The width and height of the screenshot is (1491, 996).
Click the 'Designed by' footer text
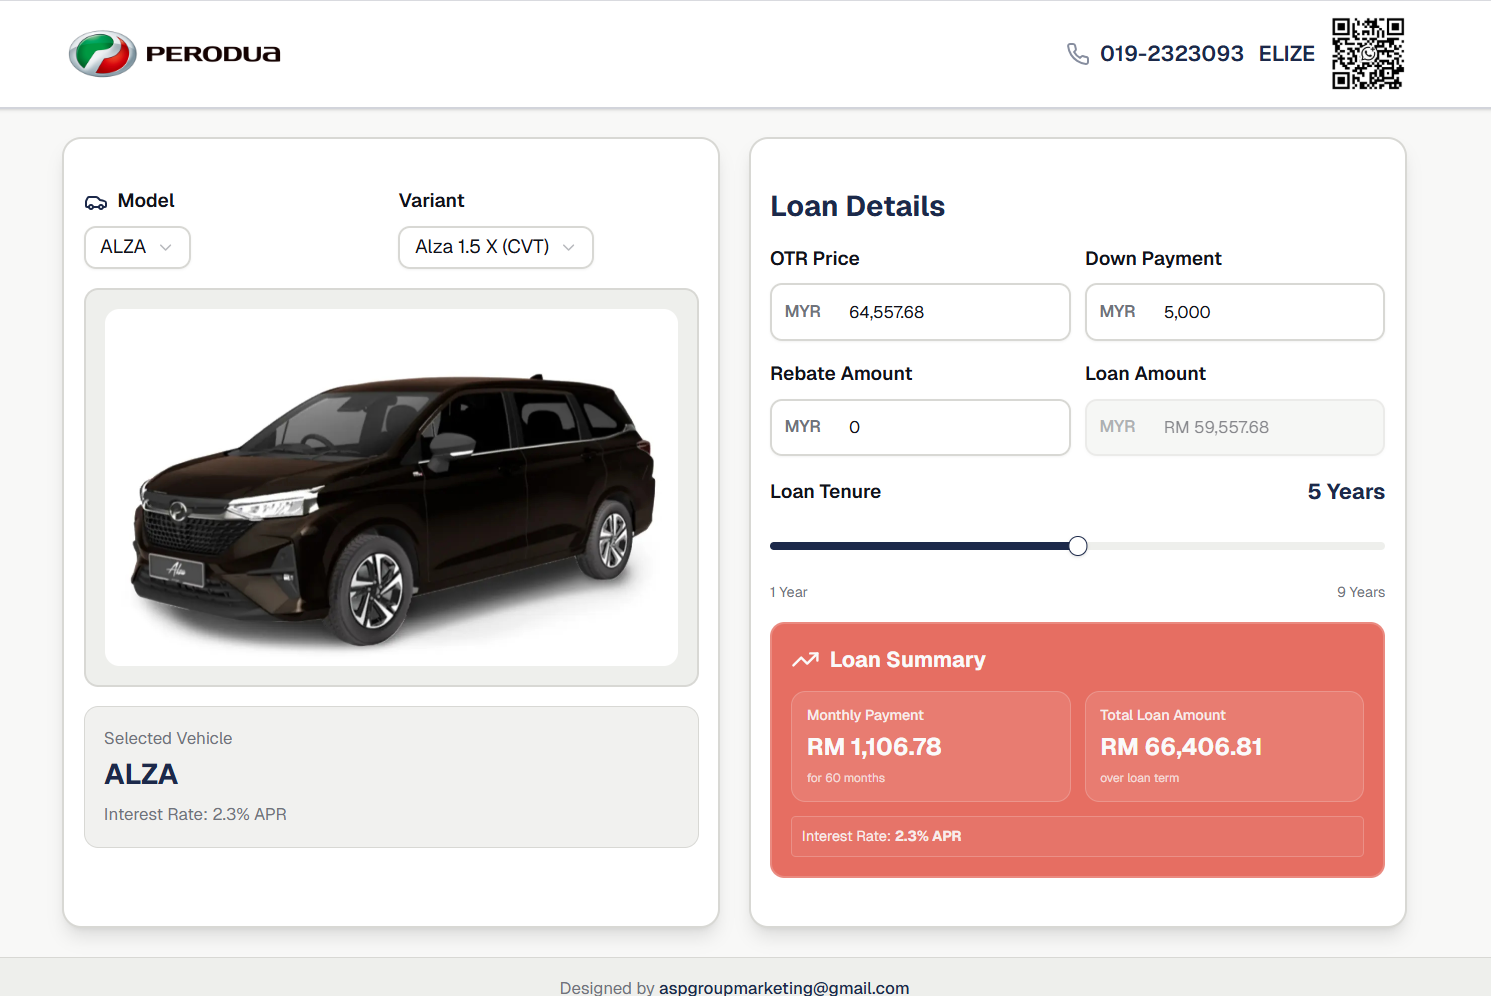click(x=607, y=987)
